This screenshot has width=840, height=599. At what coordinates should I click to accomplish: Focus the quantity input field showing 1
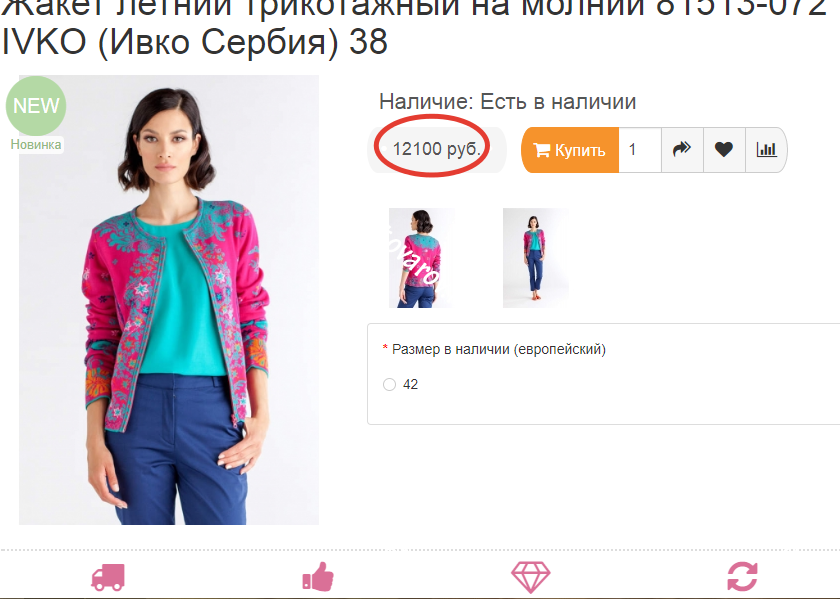coord(640,150)
